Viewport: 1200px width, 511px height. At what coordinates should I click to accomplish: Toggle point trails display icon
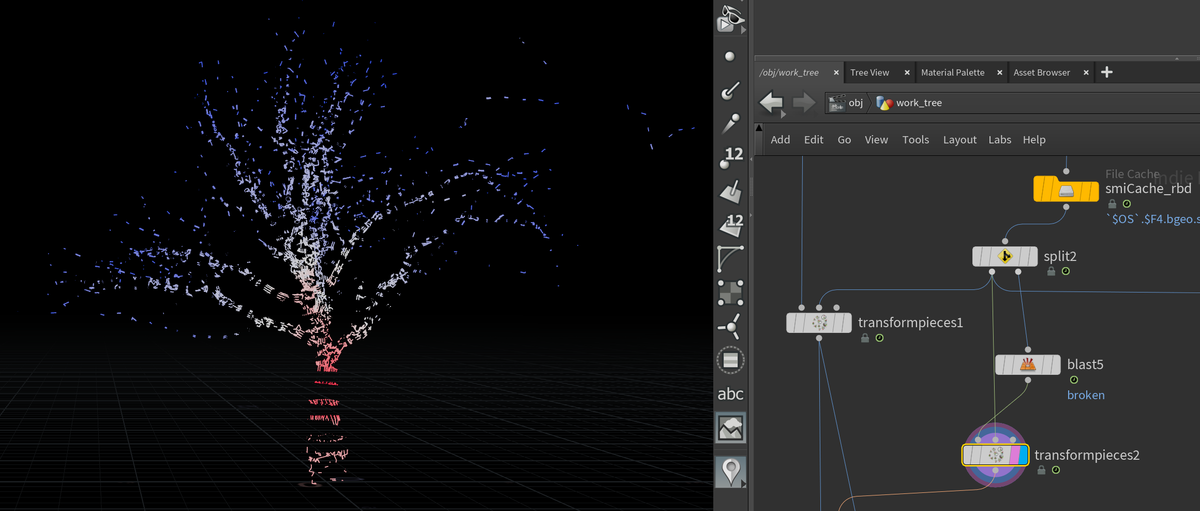[x=731, y=124]
